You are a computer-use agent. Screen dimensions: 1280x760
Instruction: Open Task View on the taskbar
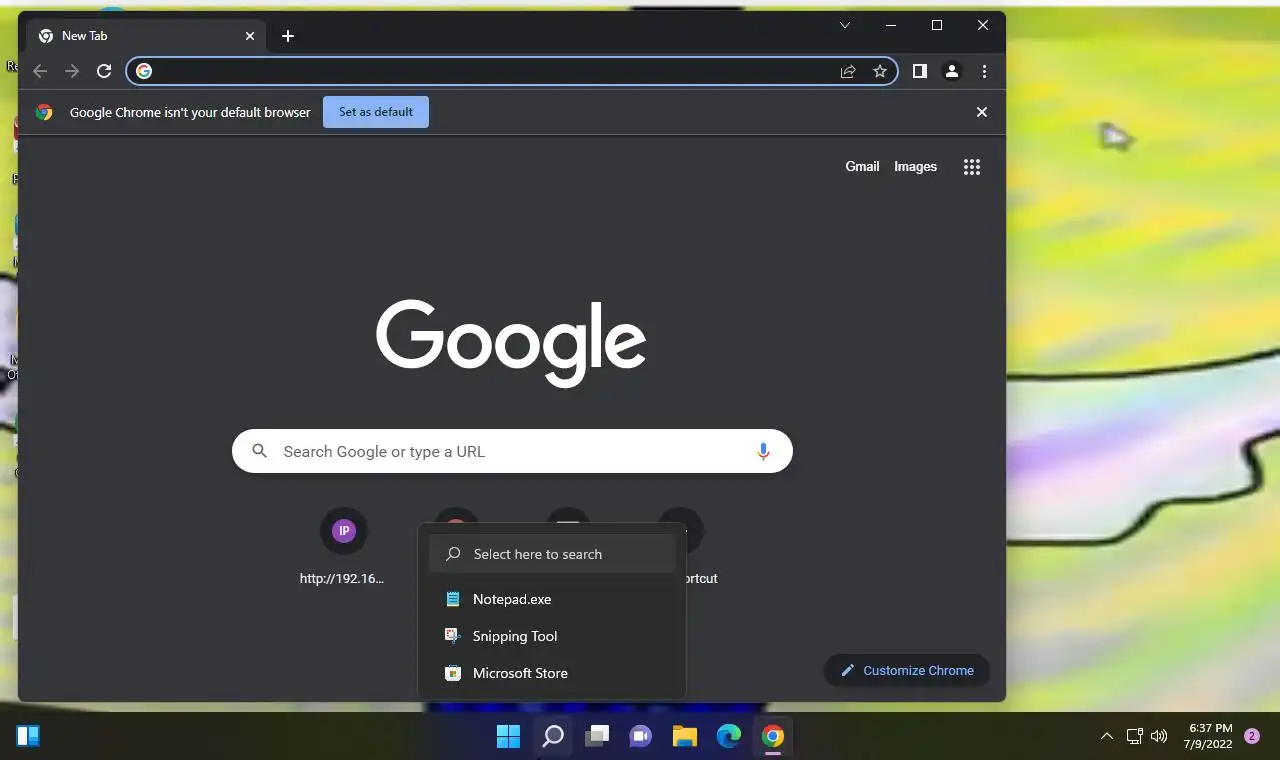tap(597, 737)
